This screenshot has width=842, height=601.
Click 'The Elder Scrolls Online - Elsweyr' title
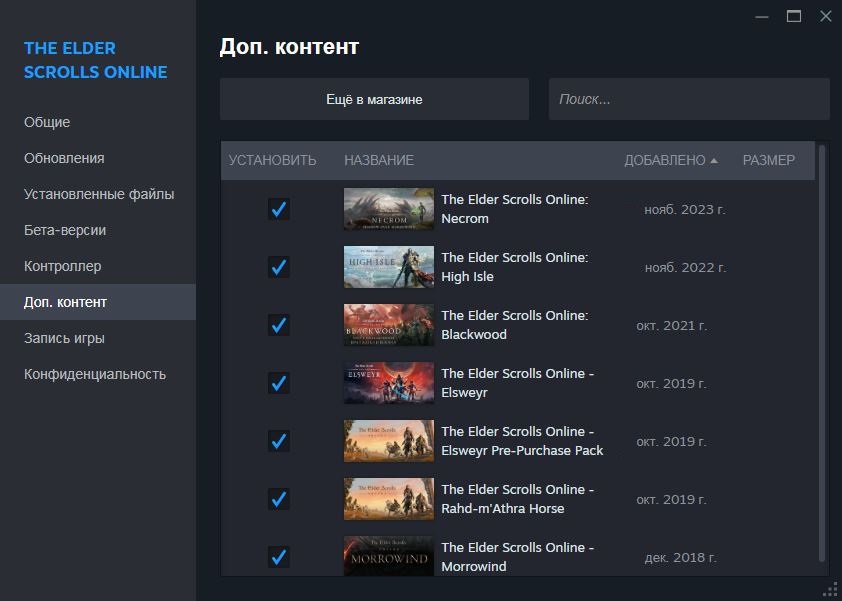point(518,383)
